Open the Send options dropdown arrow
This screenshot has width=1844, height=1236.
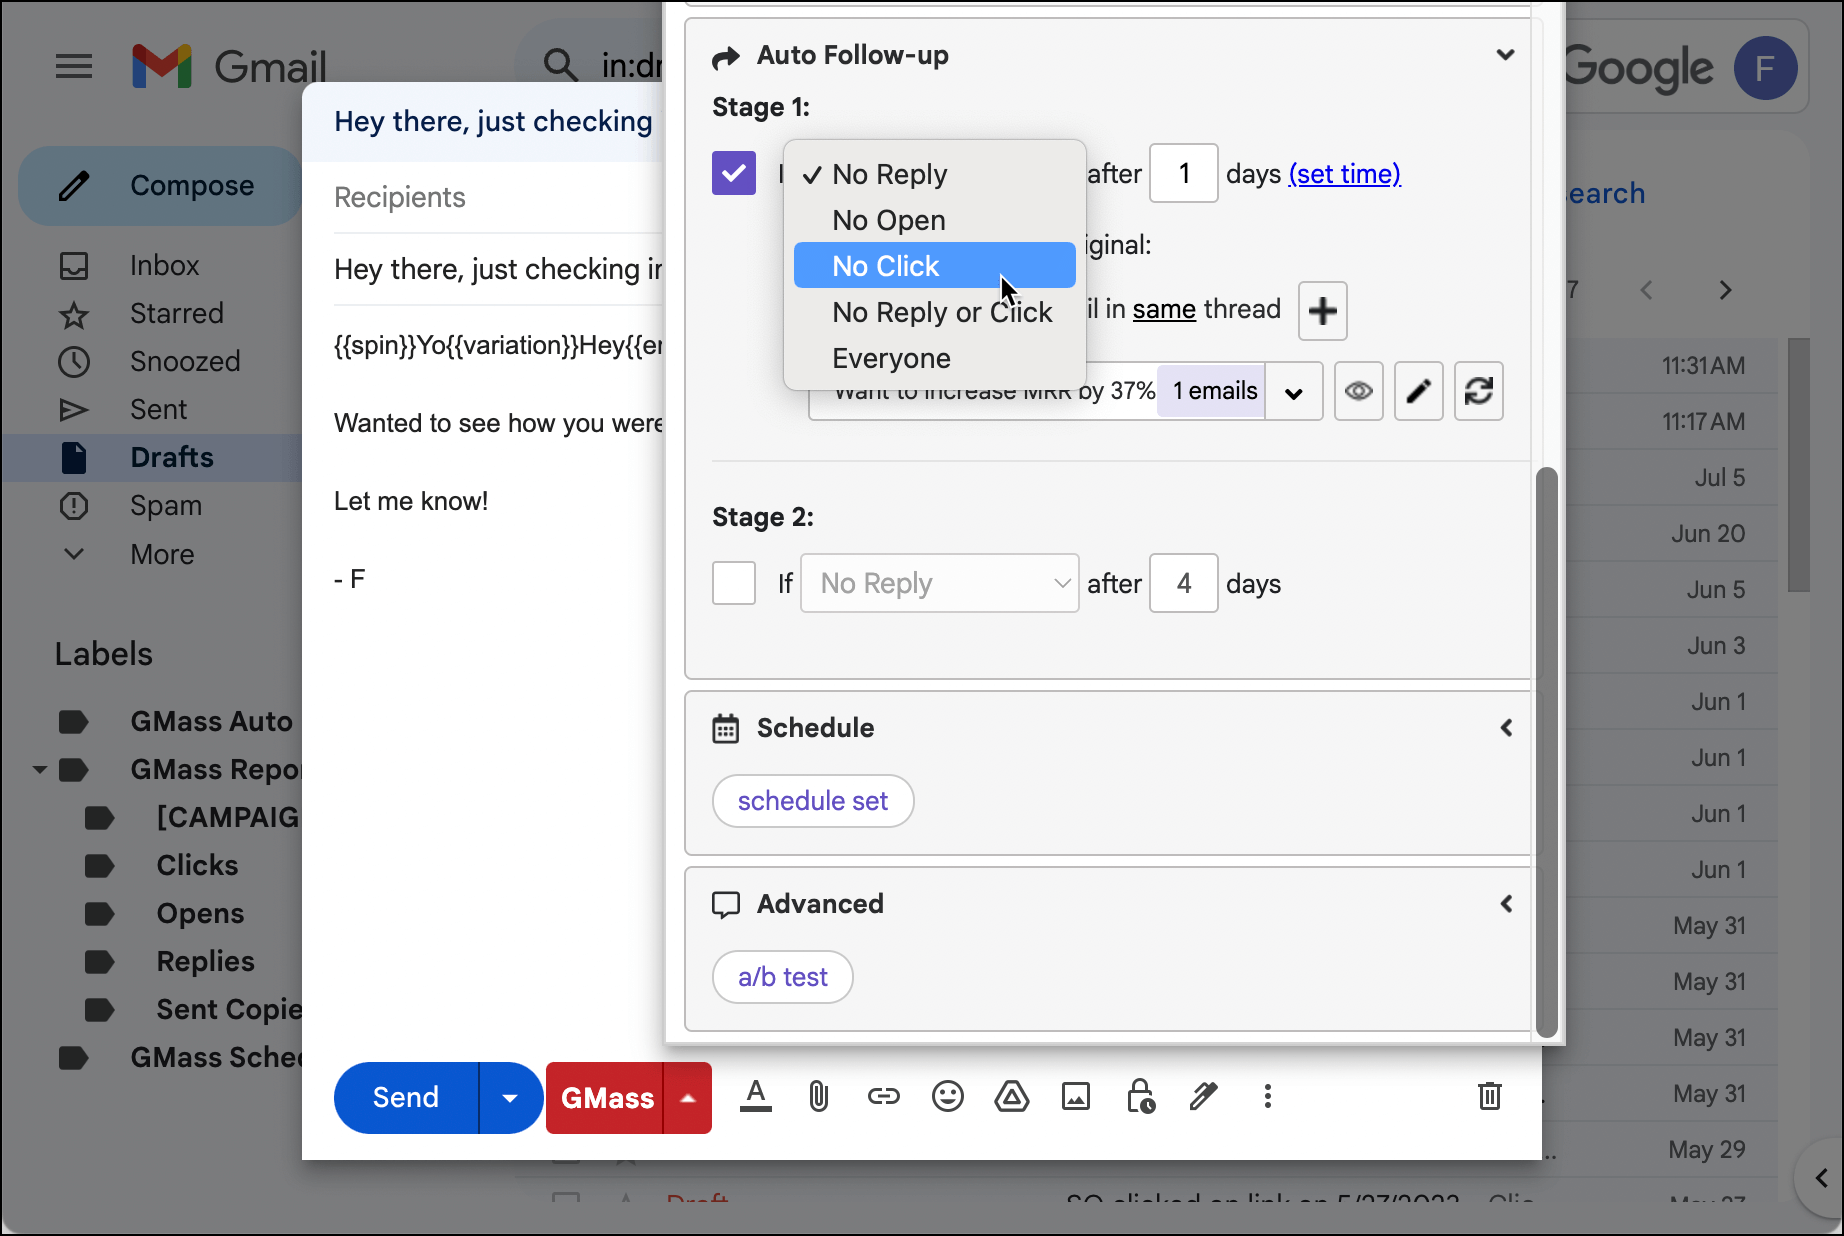[510, 1098]
